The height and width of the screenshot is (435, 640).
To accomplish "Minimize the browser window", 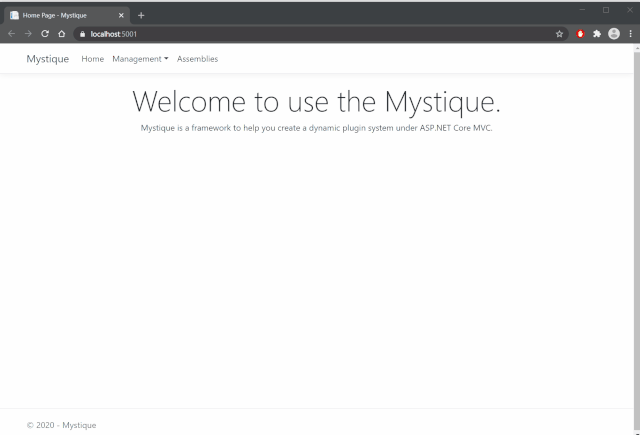I will (582, 10).
